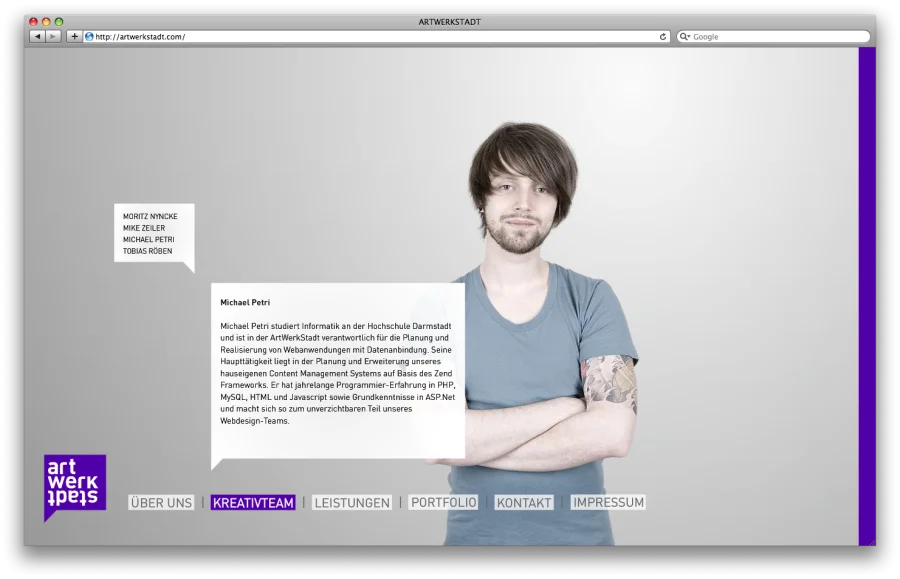Open the IMPRESSUM page
Screen dimensions: 900x579
click(609, 503)
